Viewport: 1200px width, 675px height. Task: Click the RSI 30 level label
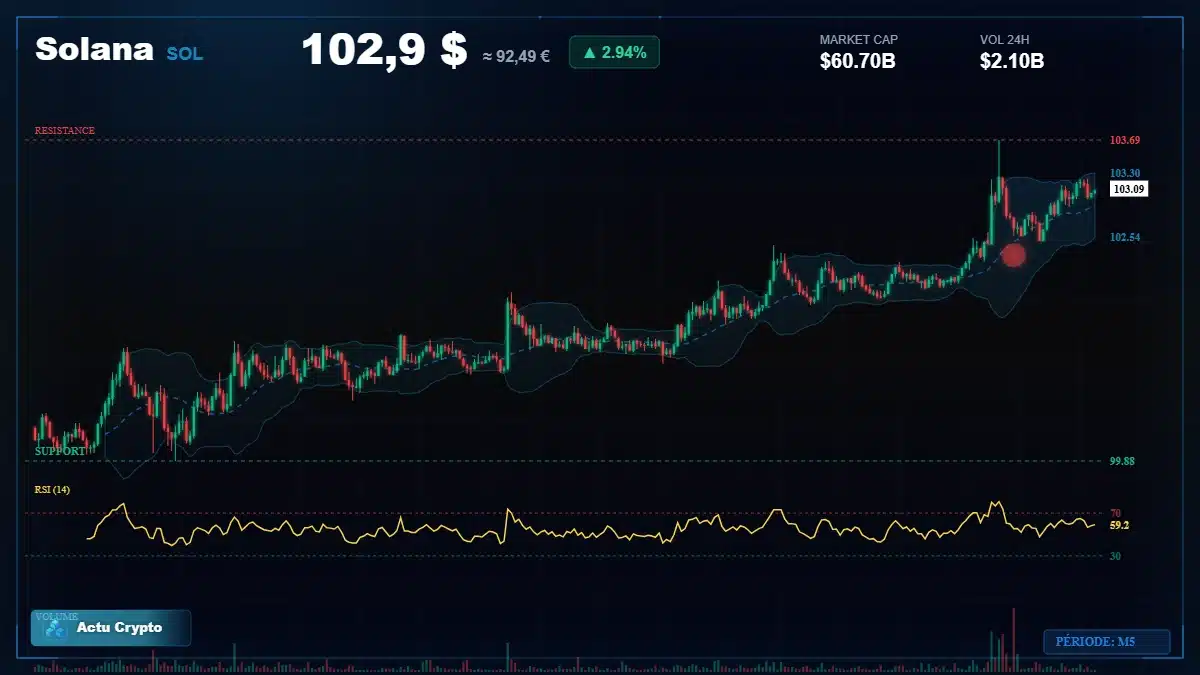tap(1115, 556)
